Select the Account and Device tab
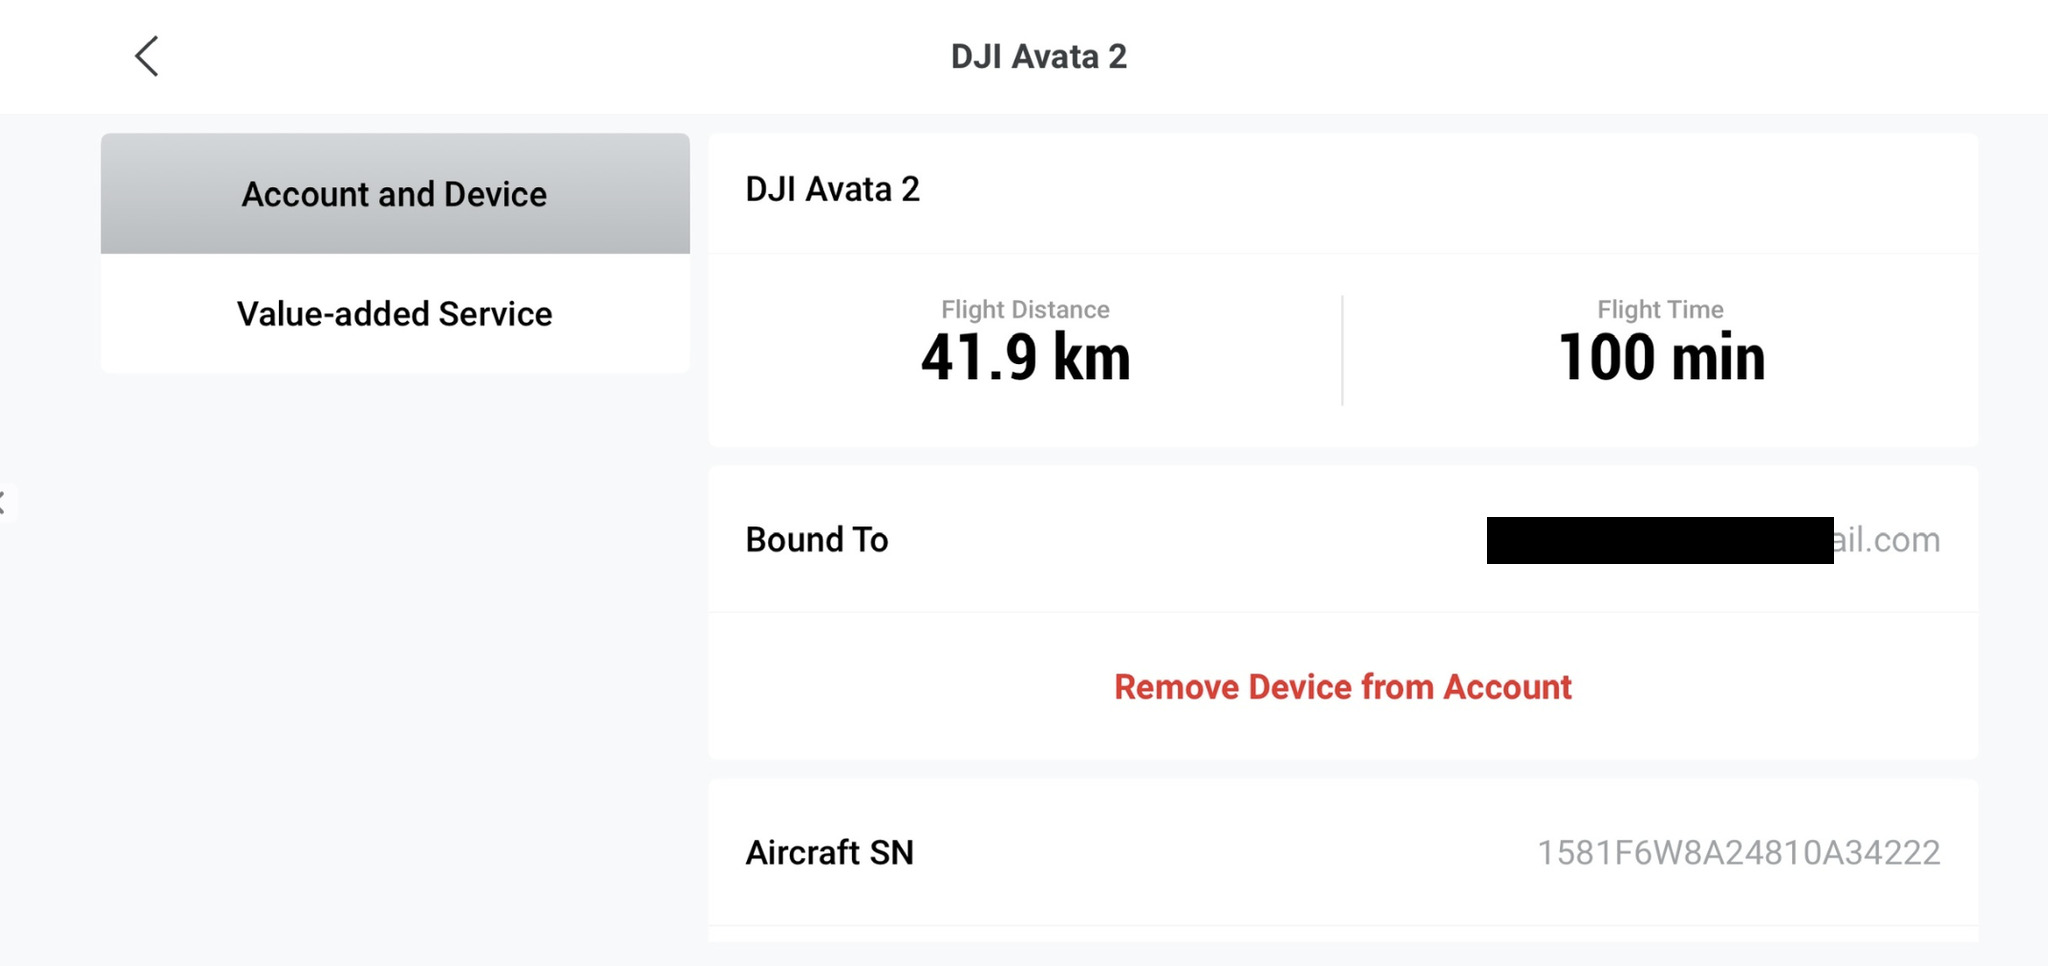The image size is (2048, 966). (x=395, y=194)
